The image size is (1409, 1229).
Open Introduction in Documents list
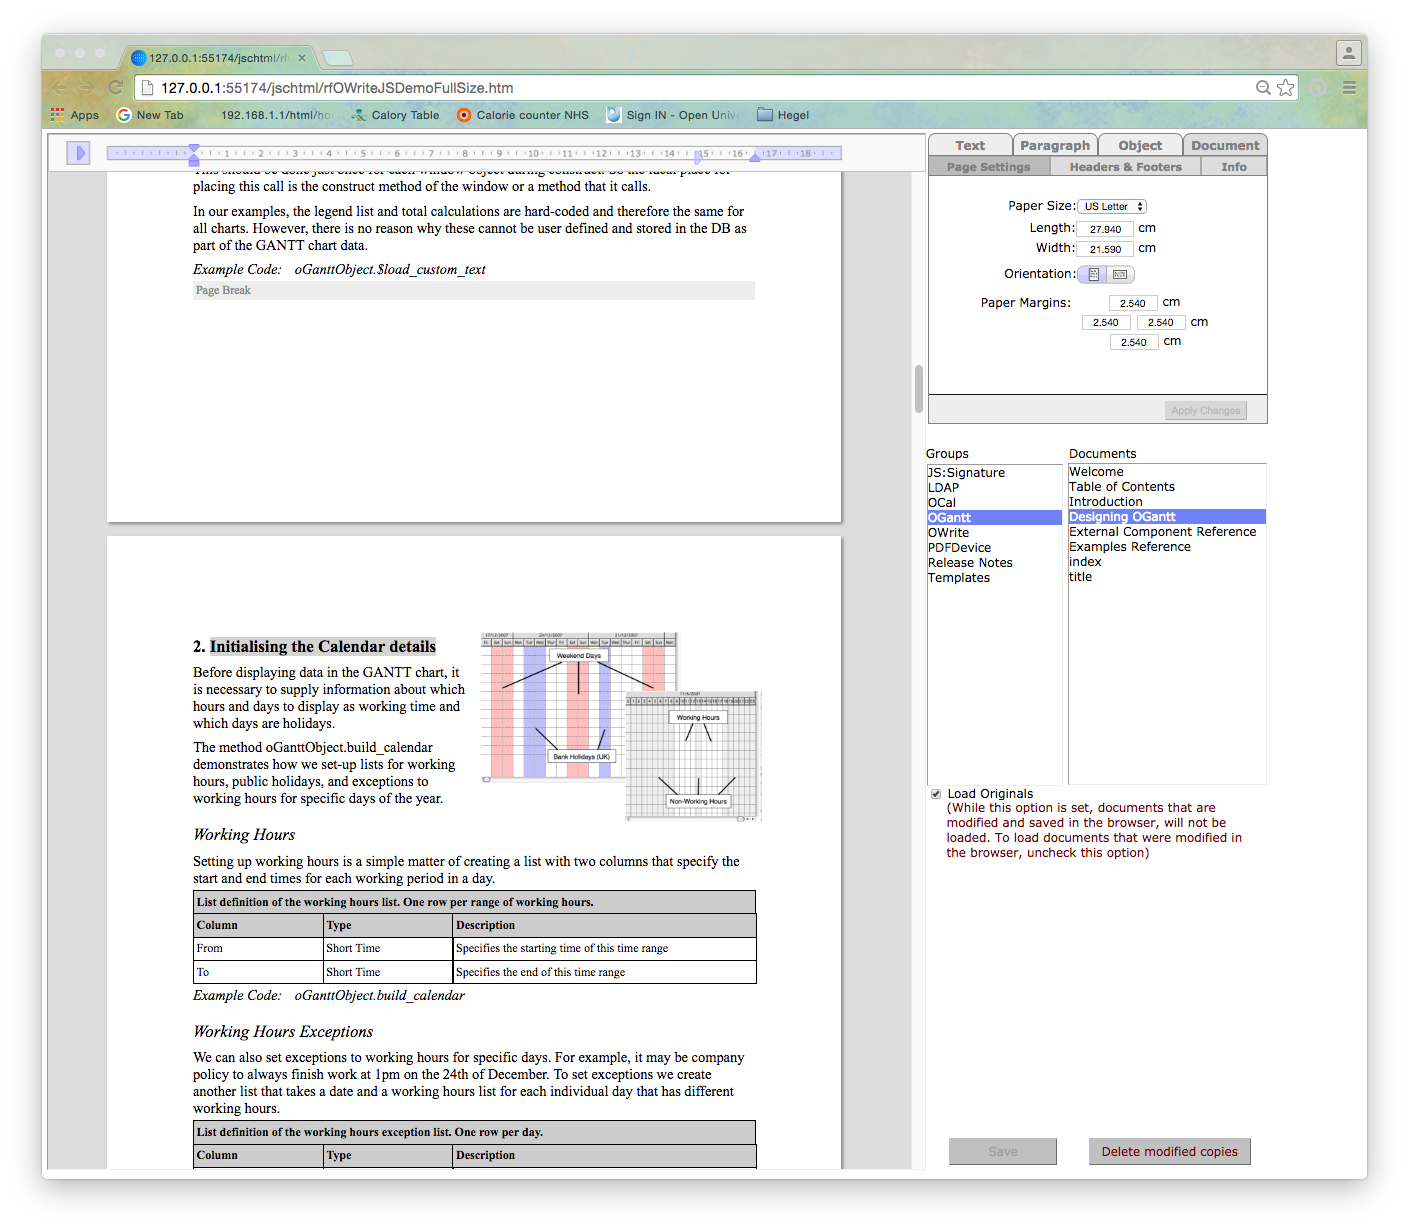1167,501
